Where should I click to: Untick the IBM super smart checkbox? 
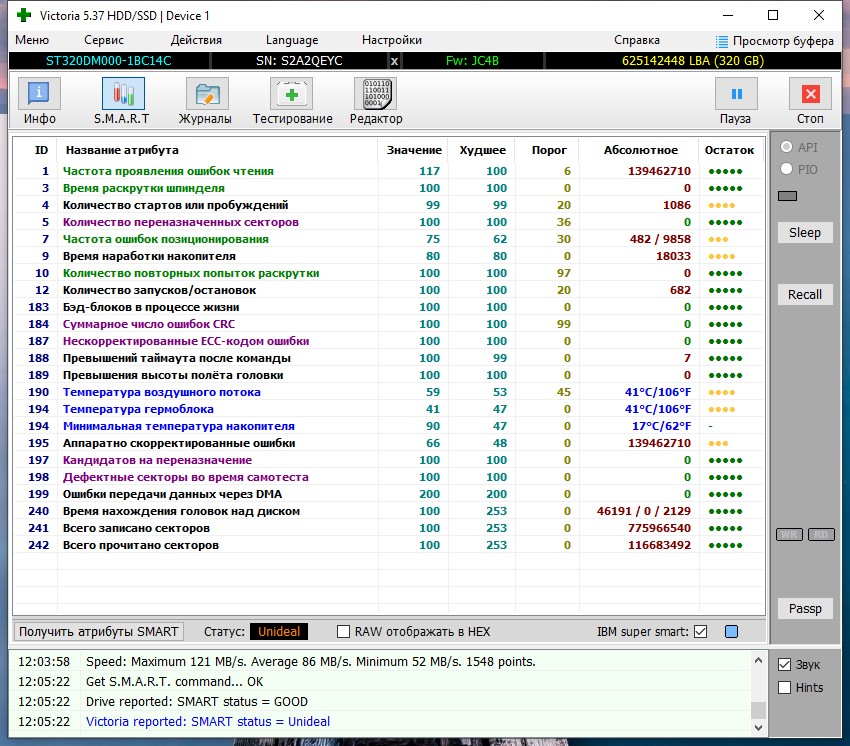coord(700,632)
